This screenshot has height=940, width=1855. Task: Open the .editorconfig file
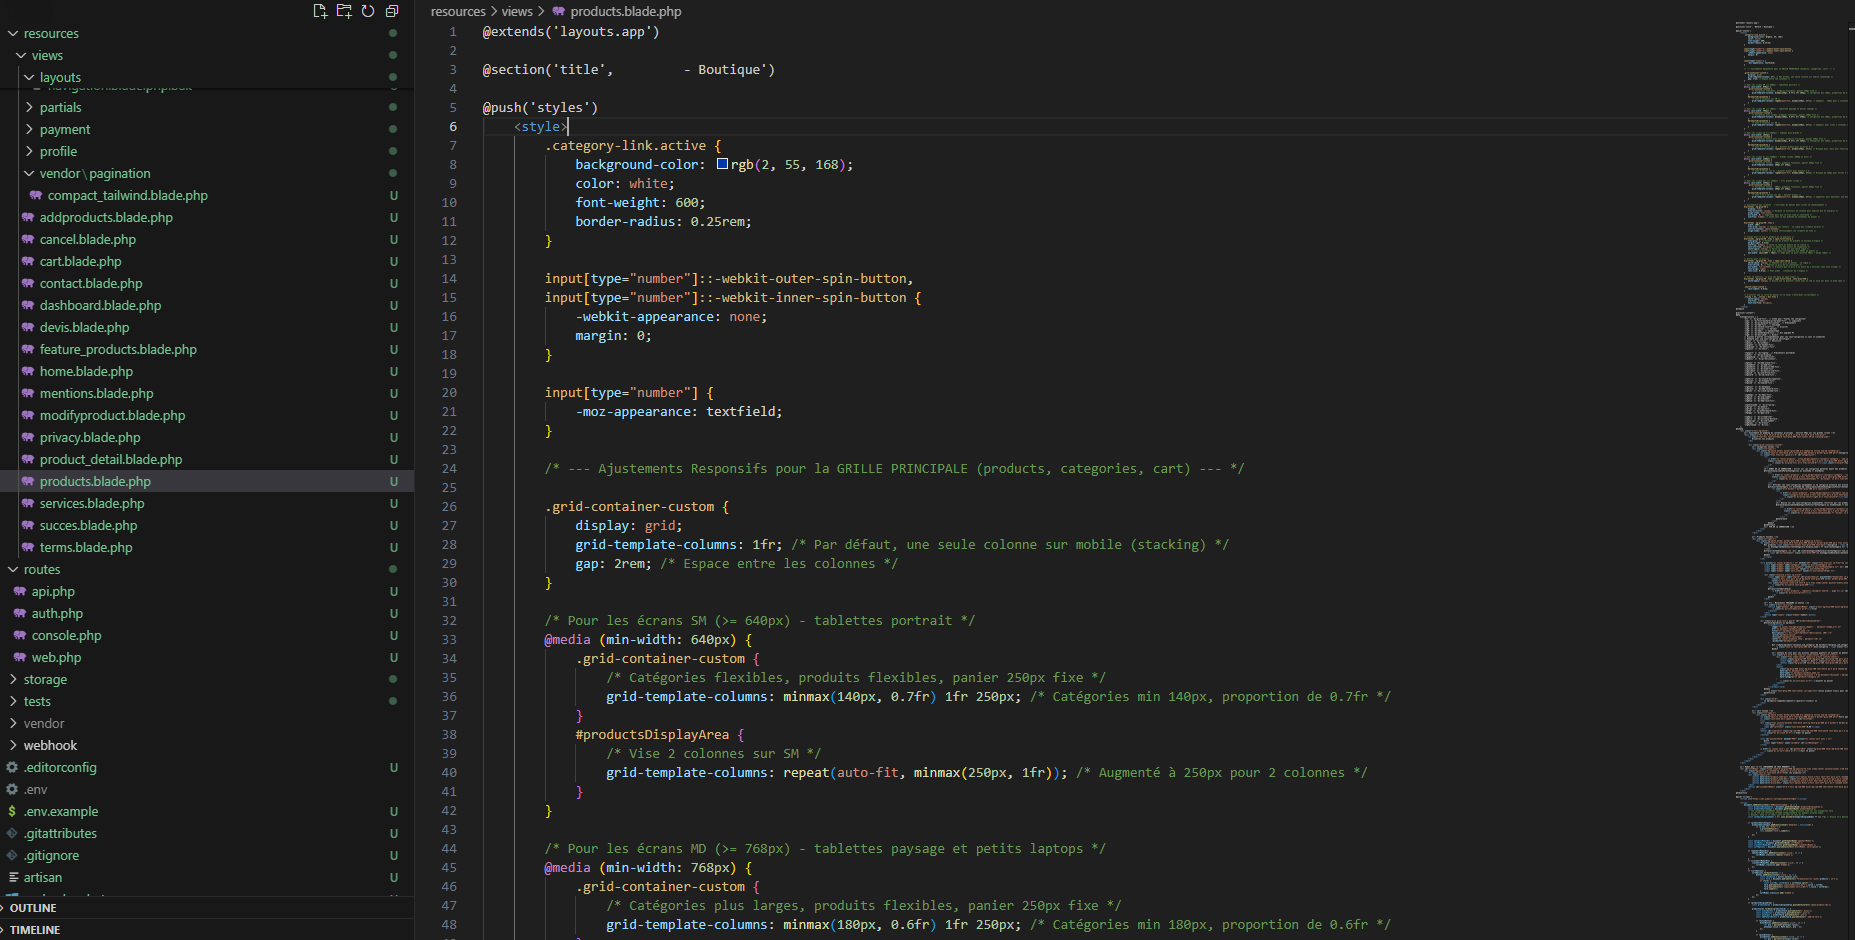coord(206,767)
